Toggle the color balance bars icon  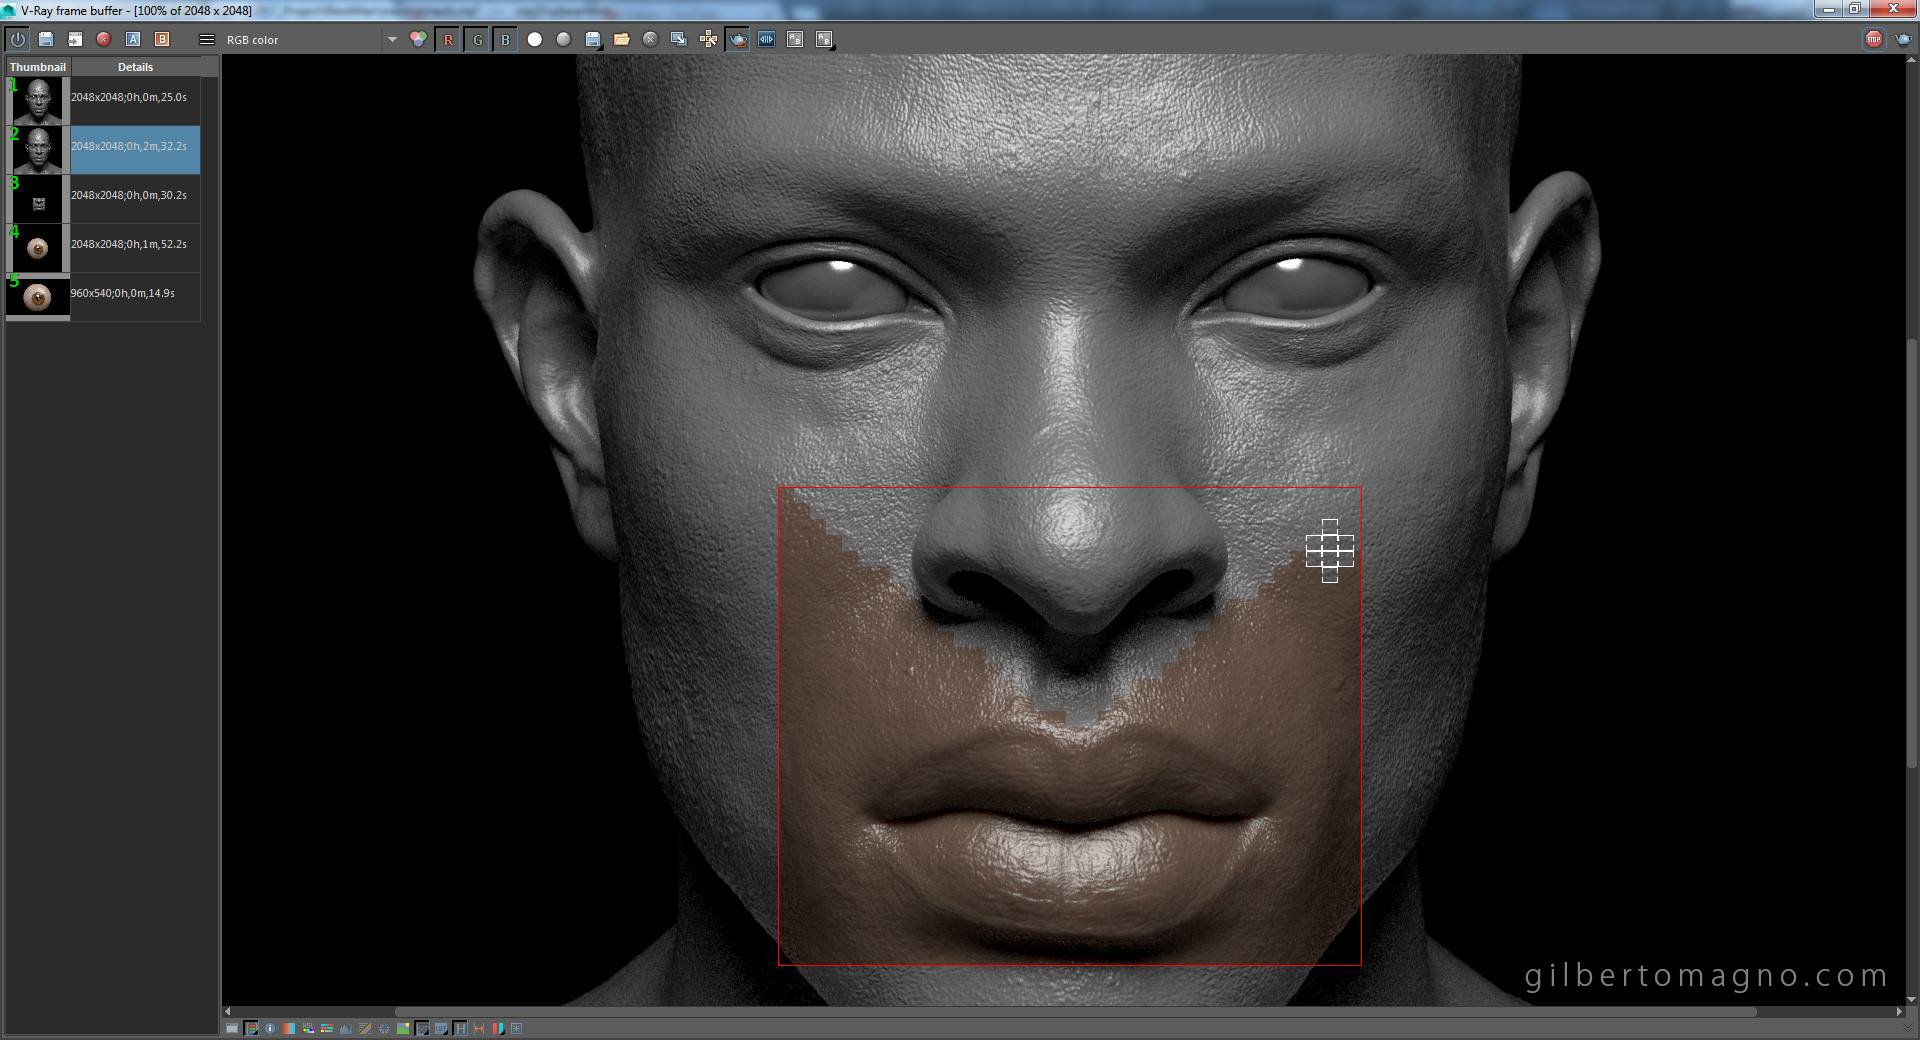pyautogui.click(x=327, y=1028)
